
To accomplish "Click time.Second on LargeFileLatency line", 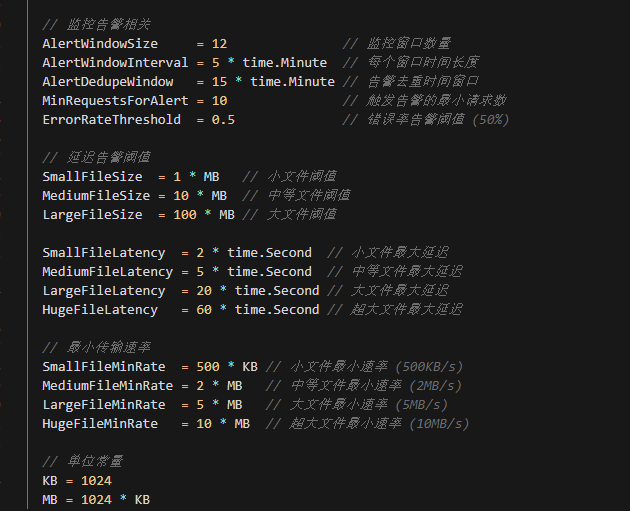I will coord(277,290).
